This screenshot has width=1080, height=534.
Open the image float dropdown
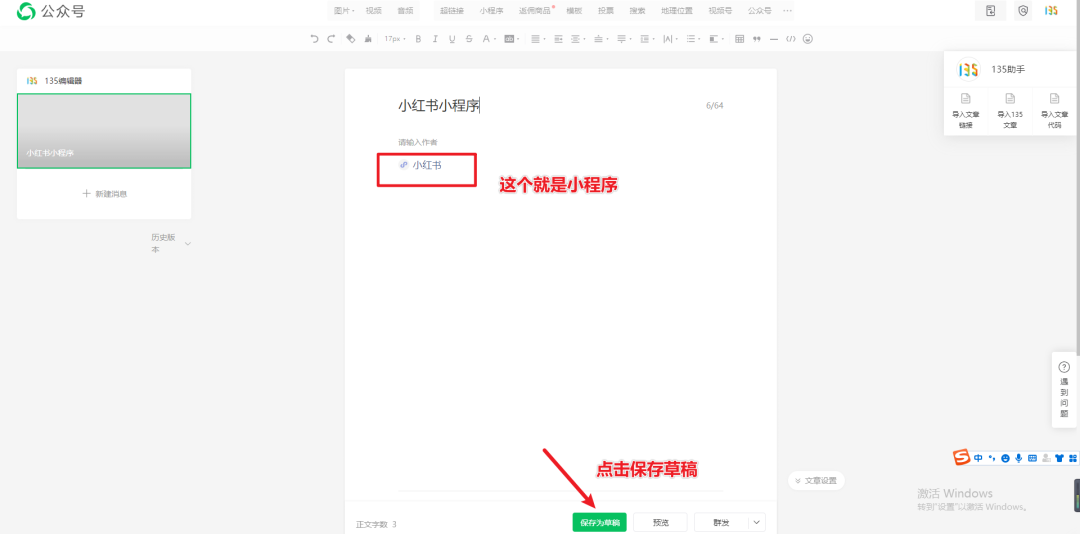tap(716, 39)
